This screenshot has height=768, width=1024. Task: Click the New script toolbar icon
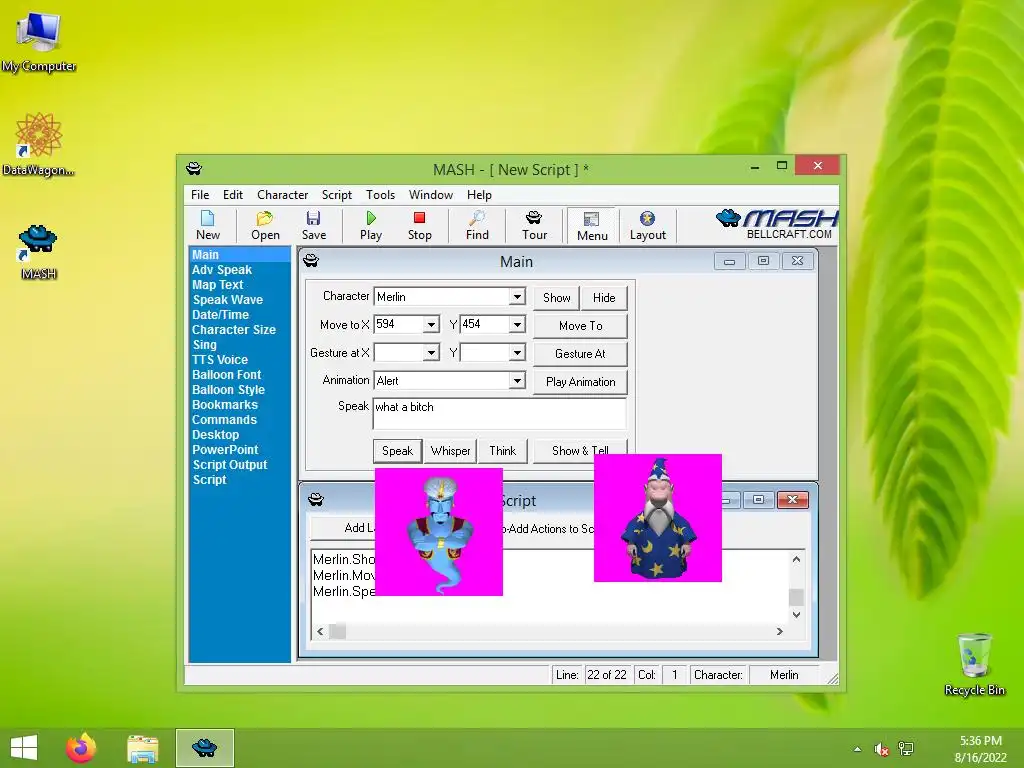208,225
